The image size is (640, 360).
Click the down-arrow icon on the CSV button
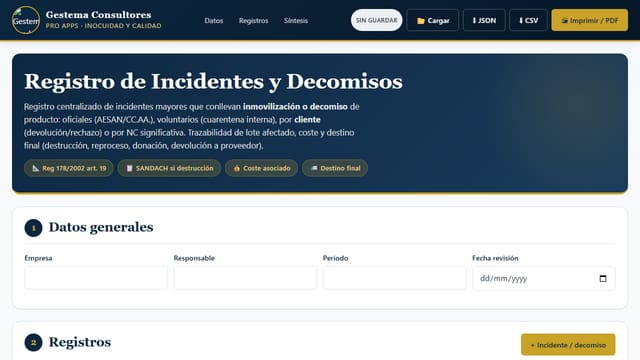pos(521,20)
